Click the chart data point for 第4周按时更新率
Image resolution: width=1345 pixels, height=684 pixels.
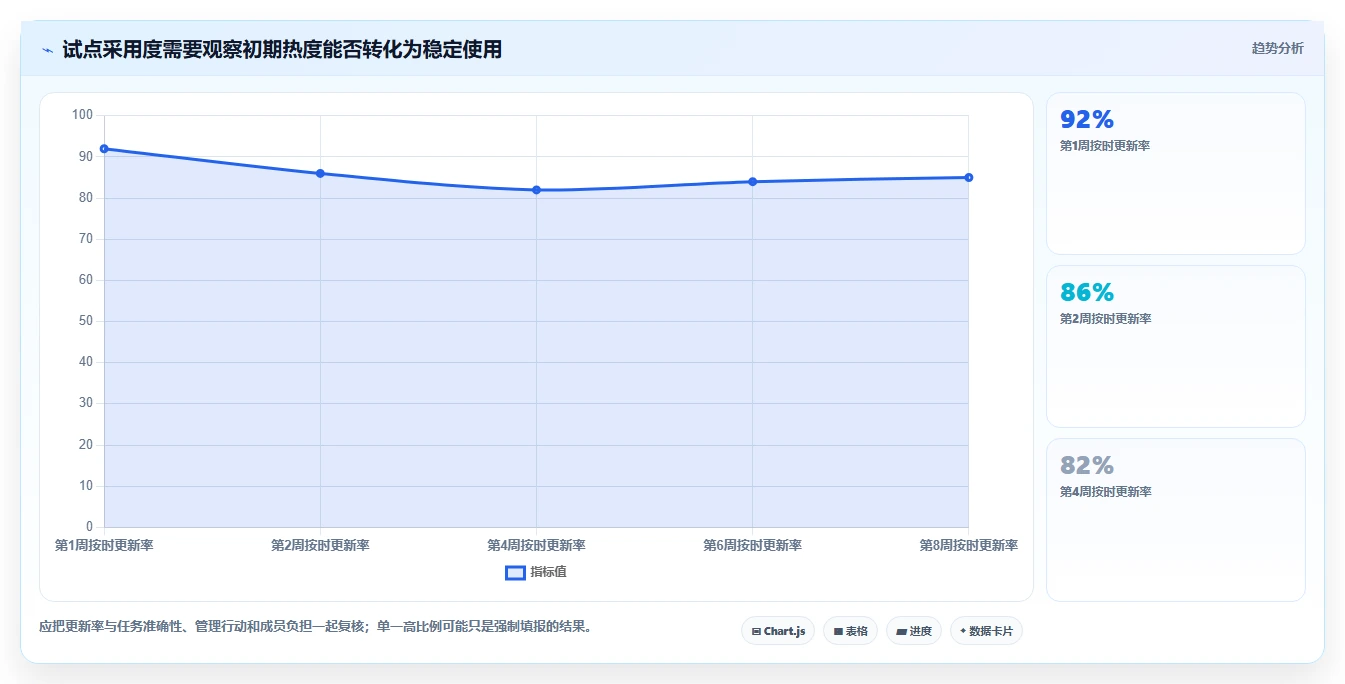point(536,190)
